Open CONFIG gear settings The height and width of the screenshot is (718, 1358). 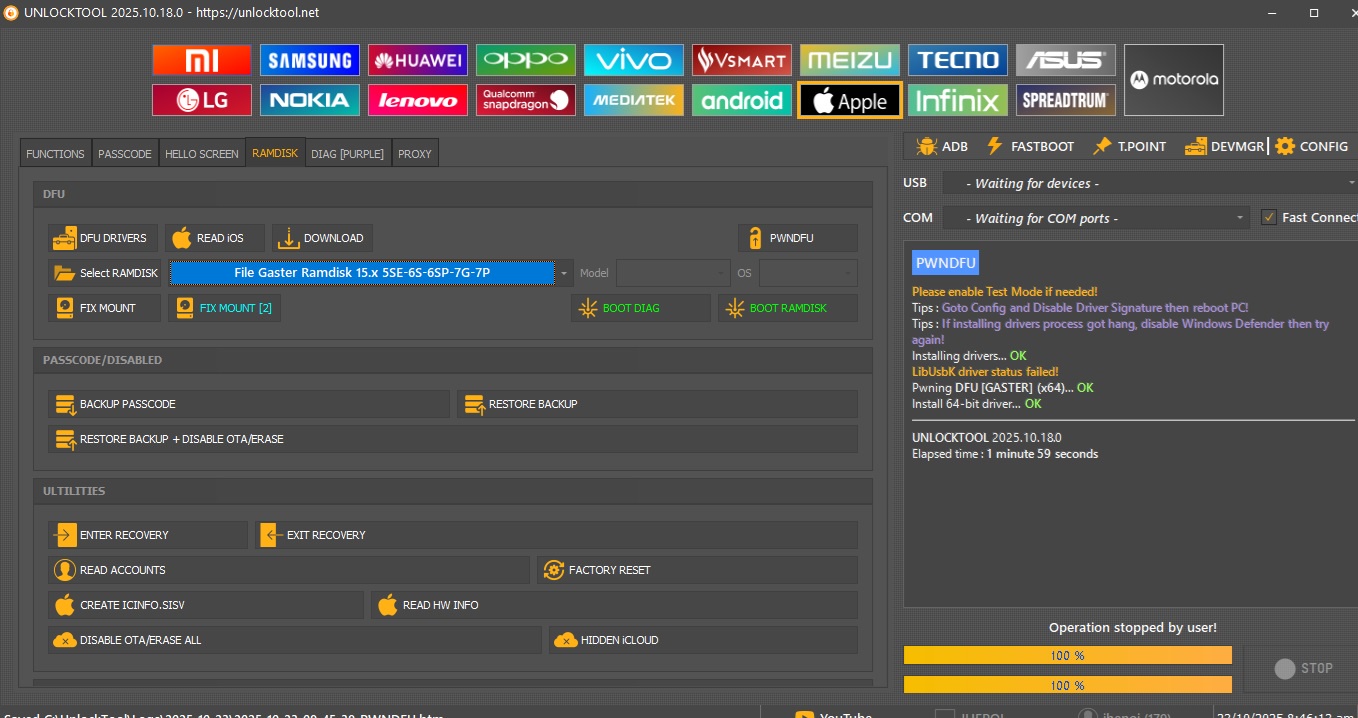[1312, 146]
